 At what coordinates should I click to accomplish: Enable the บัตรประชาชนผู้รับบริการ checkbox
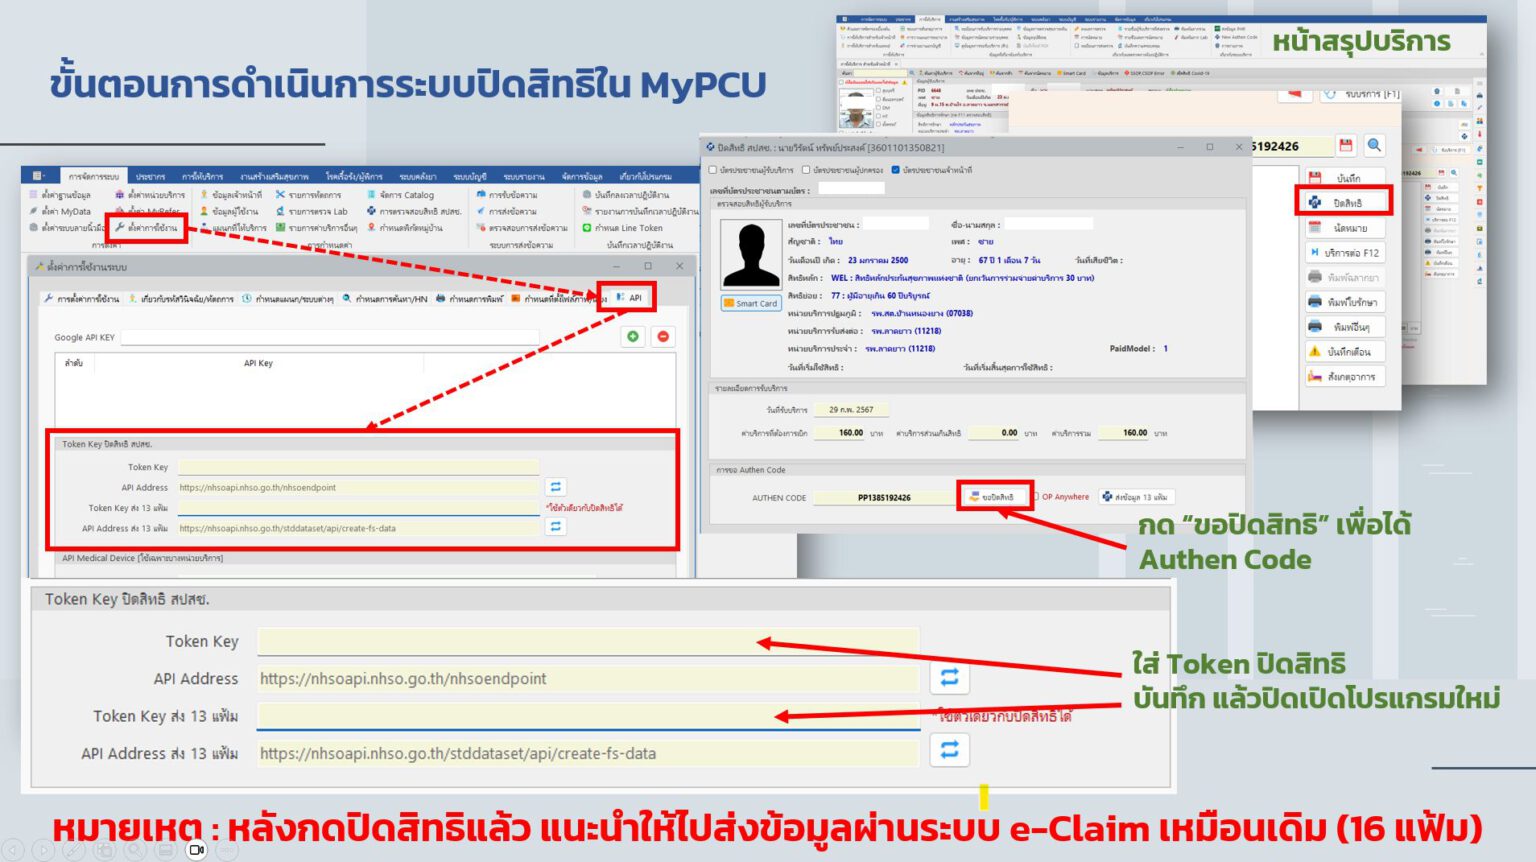[x=714, y=170]
